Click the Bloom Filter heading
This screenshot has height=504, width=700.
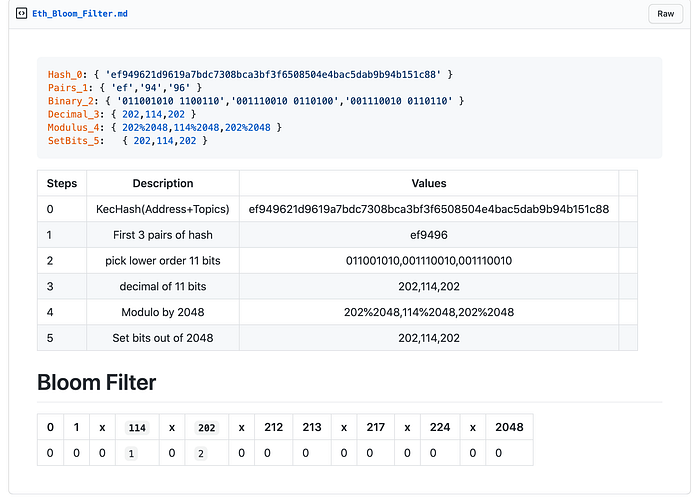click(97, 383)
